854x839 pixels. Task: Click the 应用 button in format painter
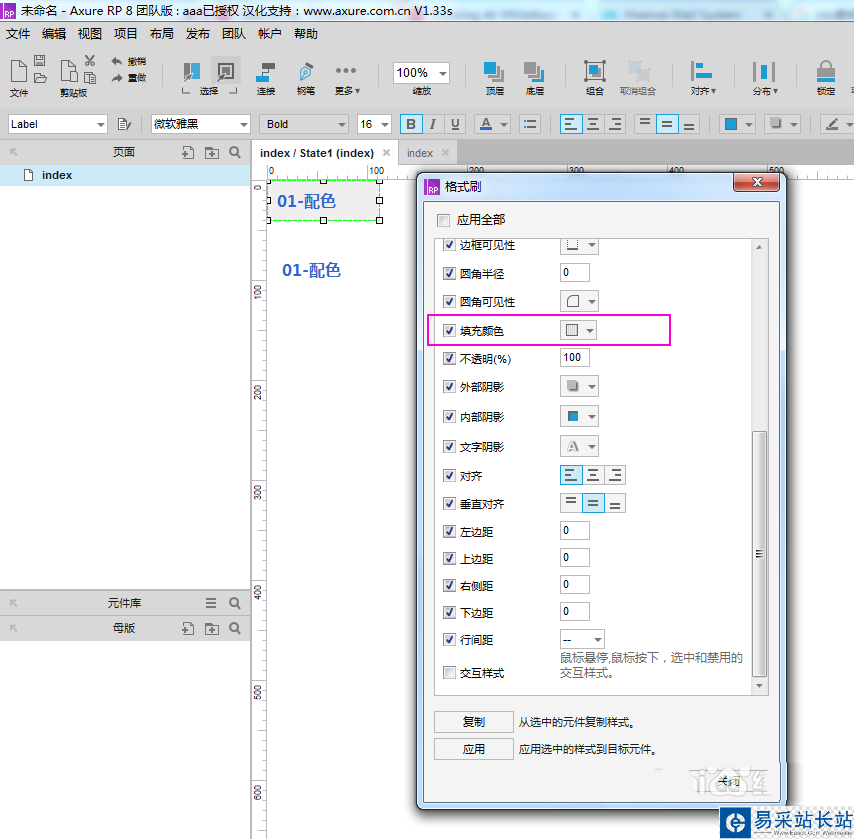tap(473, 749)
